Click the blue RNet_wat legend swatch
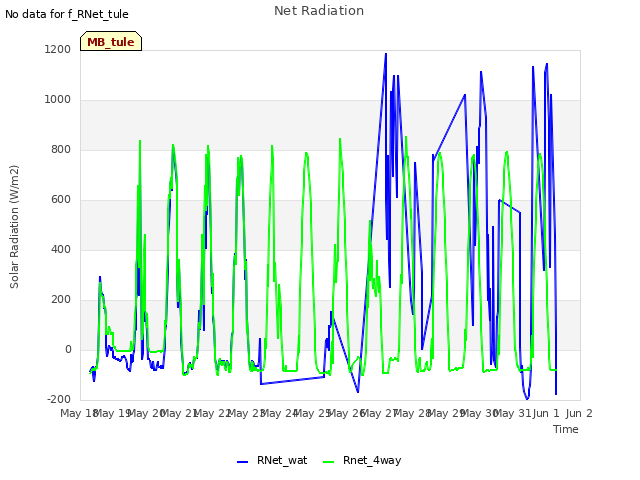This screenshot has width=640, height=480. [242, 462]
